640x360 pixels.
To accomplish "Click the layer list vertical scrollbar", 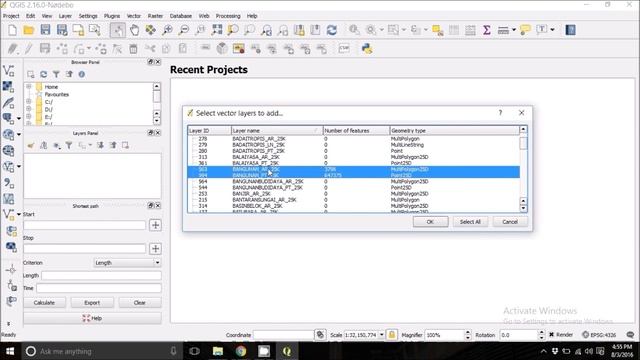I will [523, 169].
